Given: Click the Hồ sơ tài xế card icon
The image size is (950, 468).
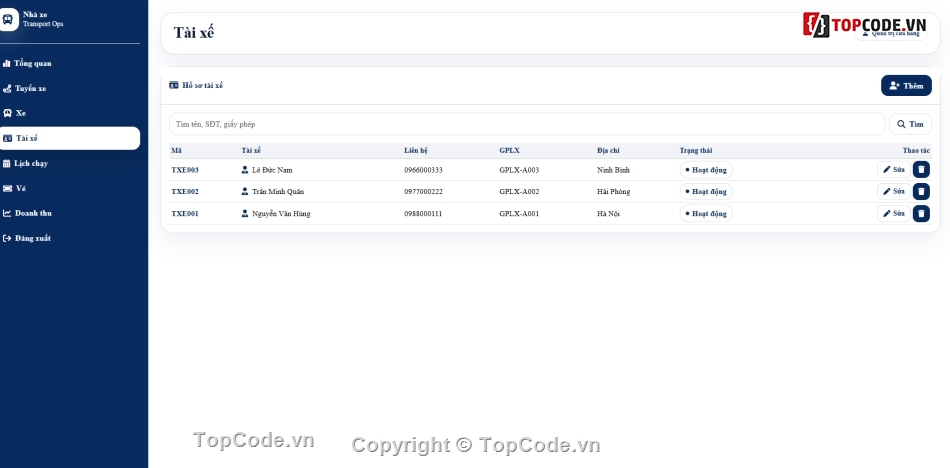Looking at the screenshot, I should (174, 85).
